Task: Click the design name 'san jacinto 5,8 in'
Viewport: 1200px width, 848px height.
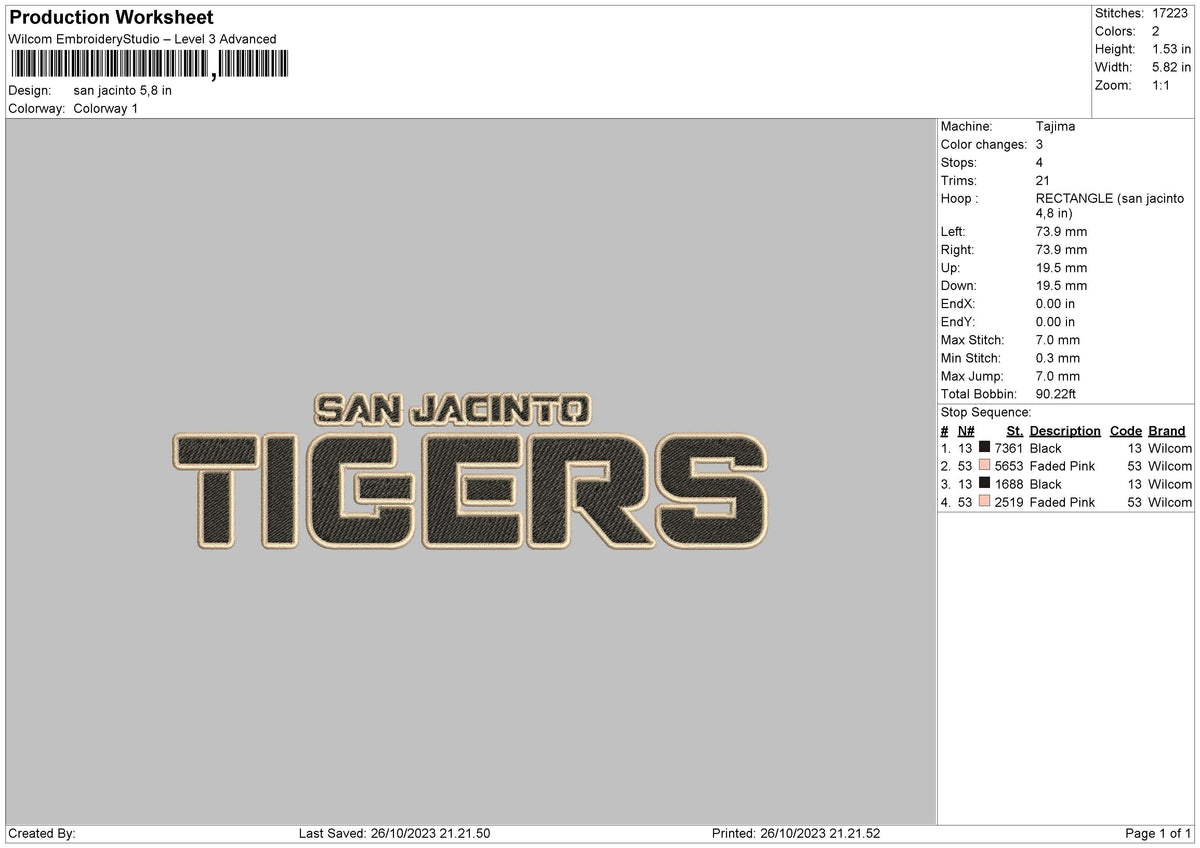Action: click(x=122, y=90)
